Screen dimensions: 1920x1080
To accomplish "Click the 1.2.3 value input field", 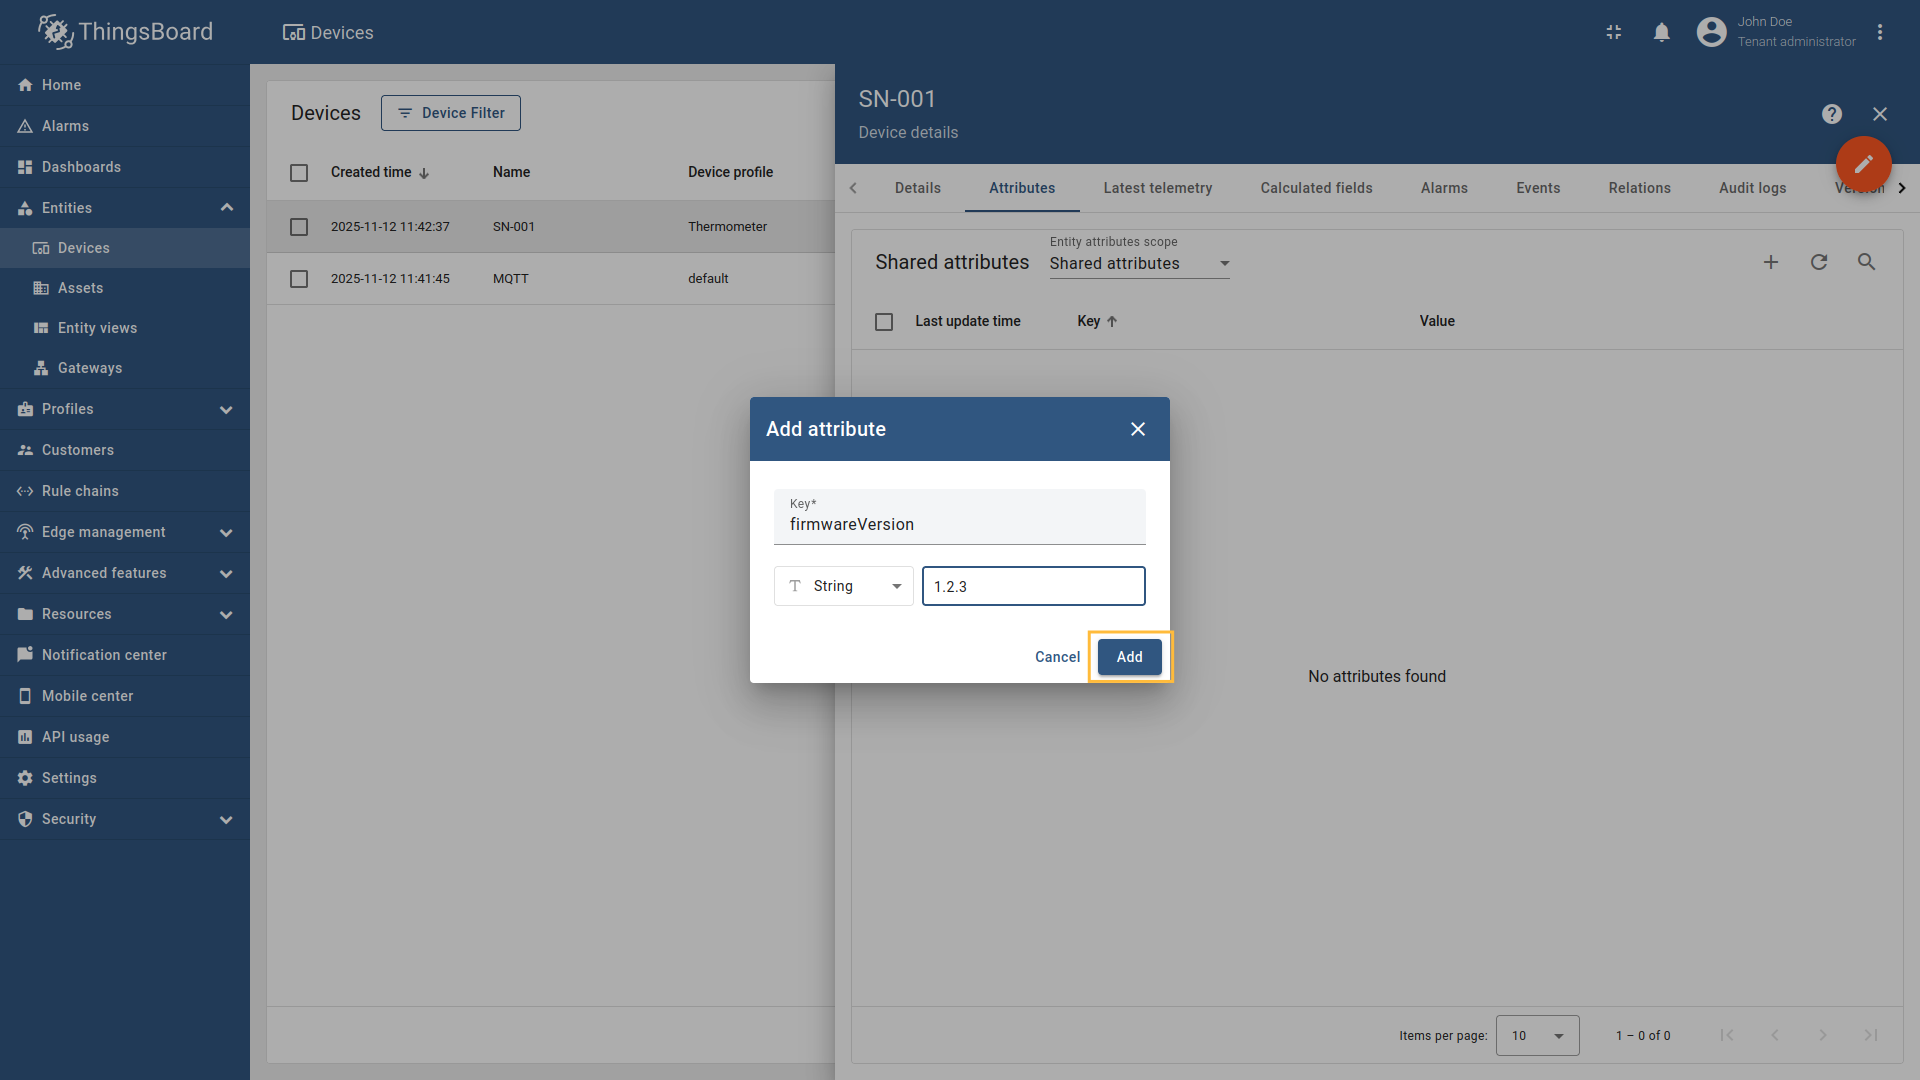I will (1033, 586).
